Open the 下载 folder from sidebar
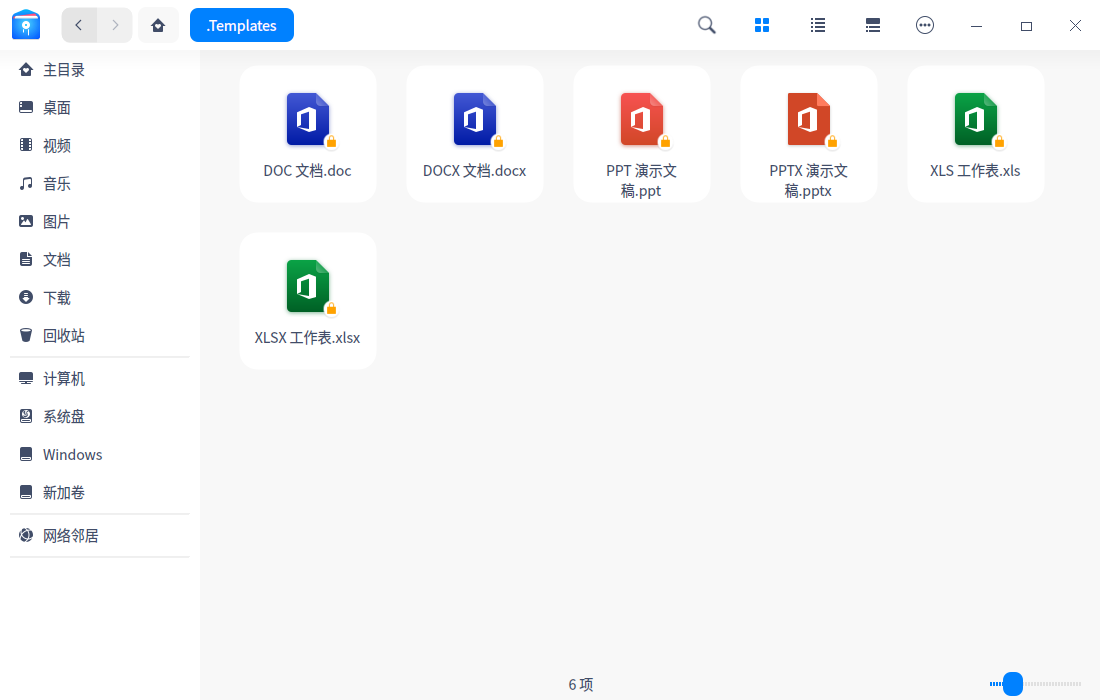Image resolution: width=1100 pixels, height=700 pixels. pos(57,297)
